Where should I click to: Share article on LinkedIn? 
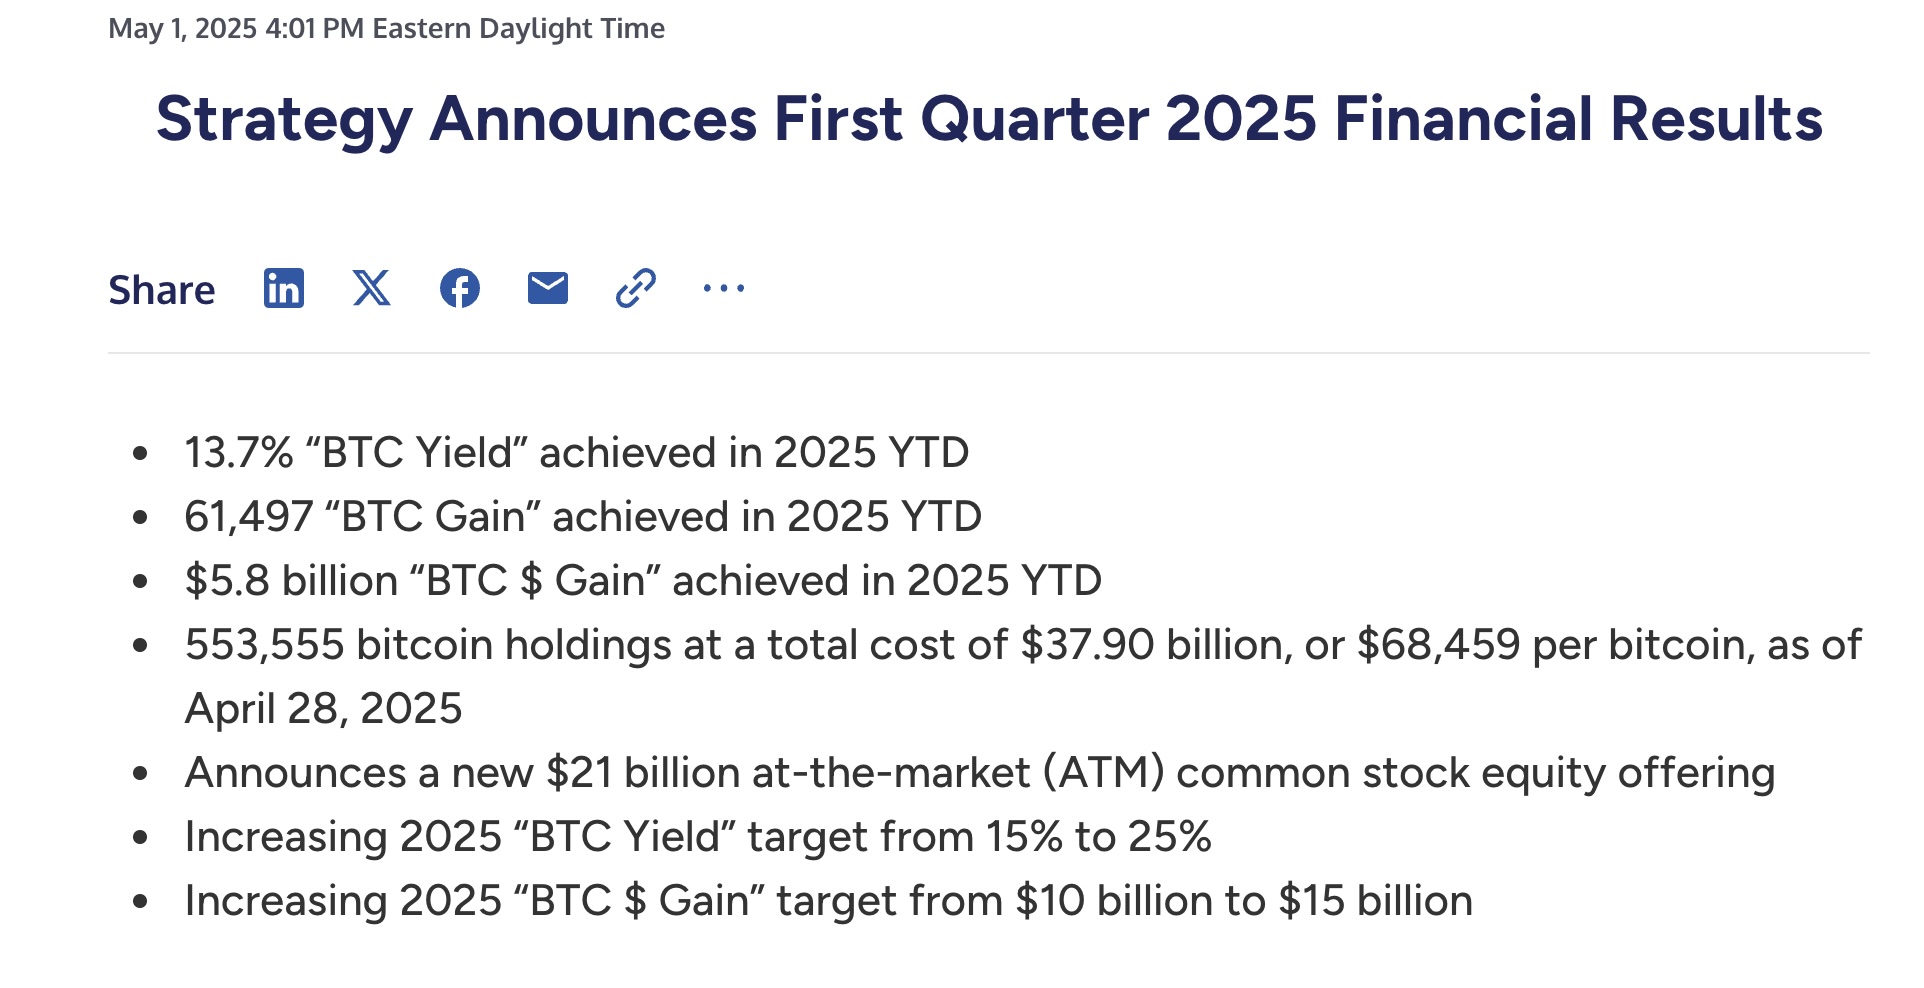(284, 288)
